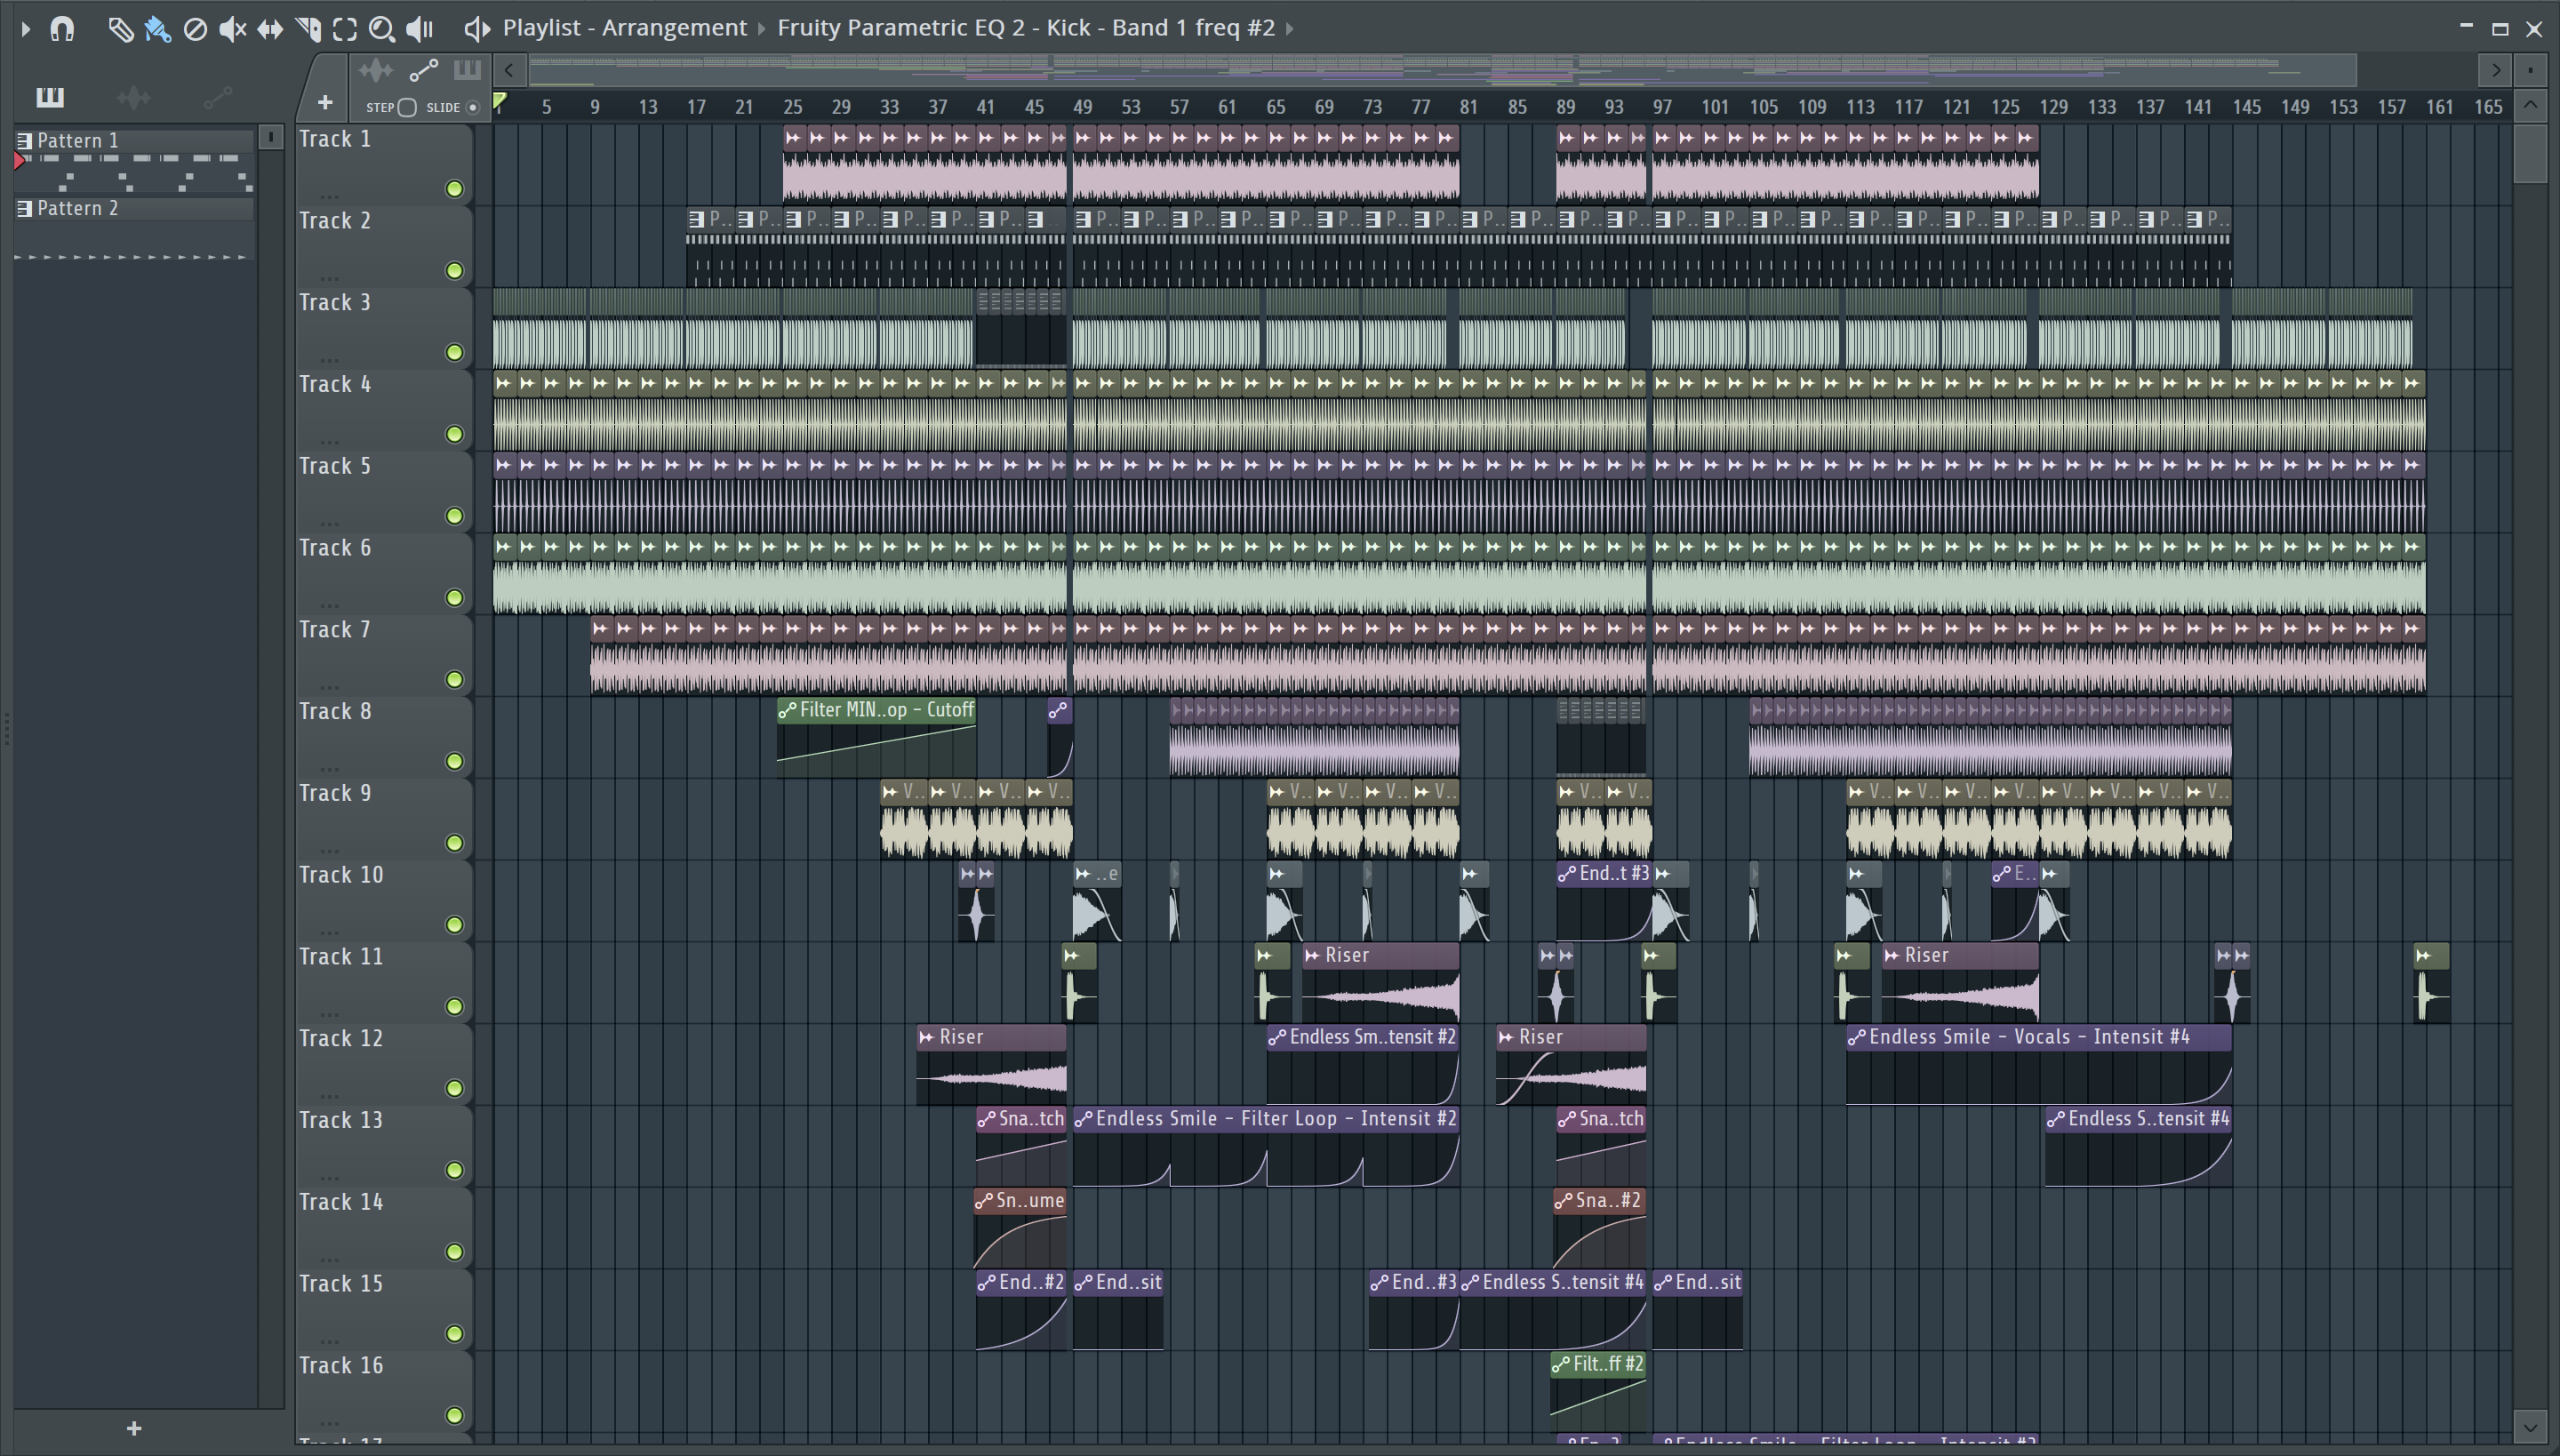Open the Endless Smile - Vocals - Intensit #4 clip menu
The image size is (2560, 1456).
pos(1856,1038)
